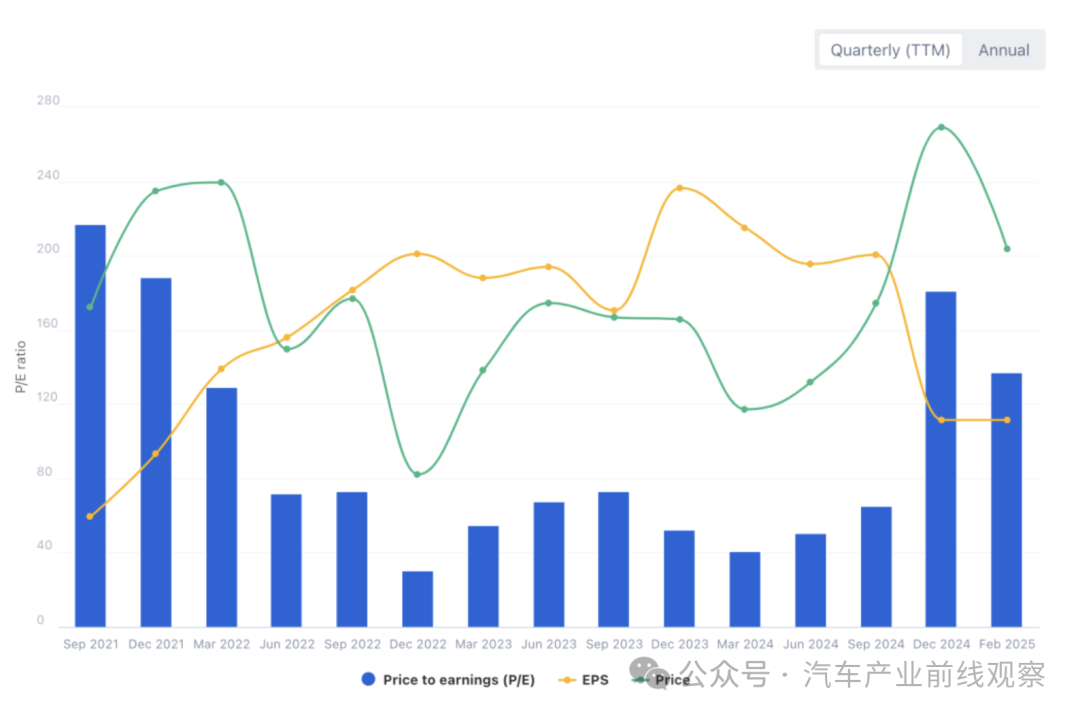Screen dimensions: 1080x718
Task: Select the Feb 2025 P/E bar
Action: (x=1006, y=500)
